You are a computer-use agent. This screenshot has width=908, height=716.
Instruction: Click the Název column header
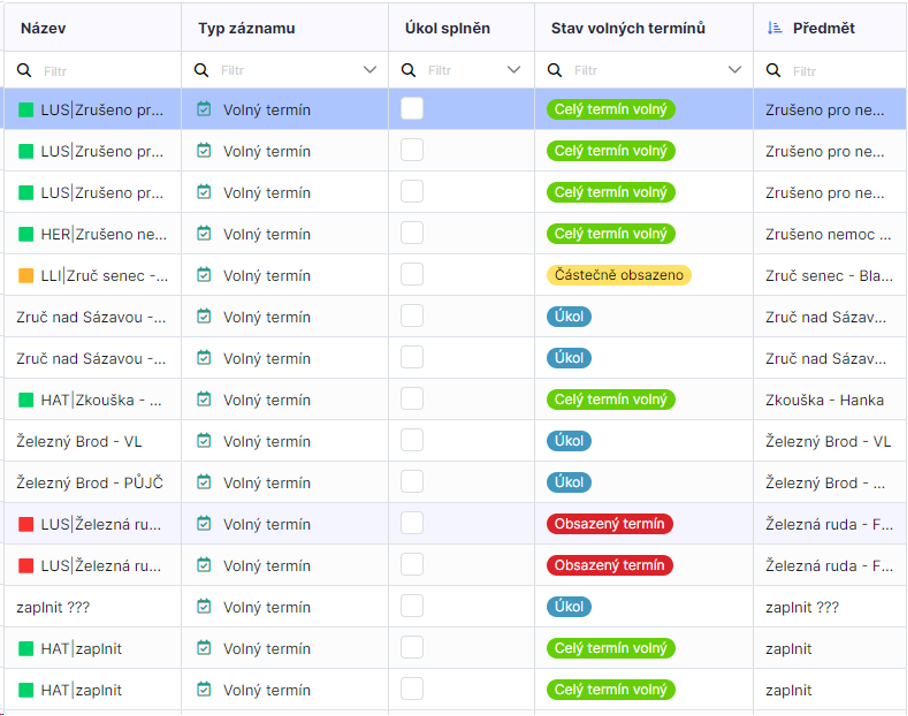click(x=43, y=29)
